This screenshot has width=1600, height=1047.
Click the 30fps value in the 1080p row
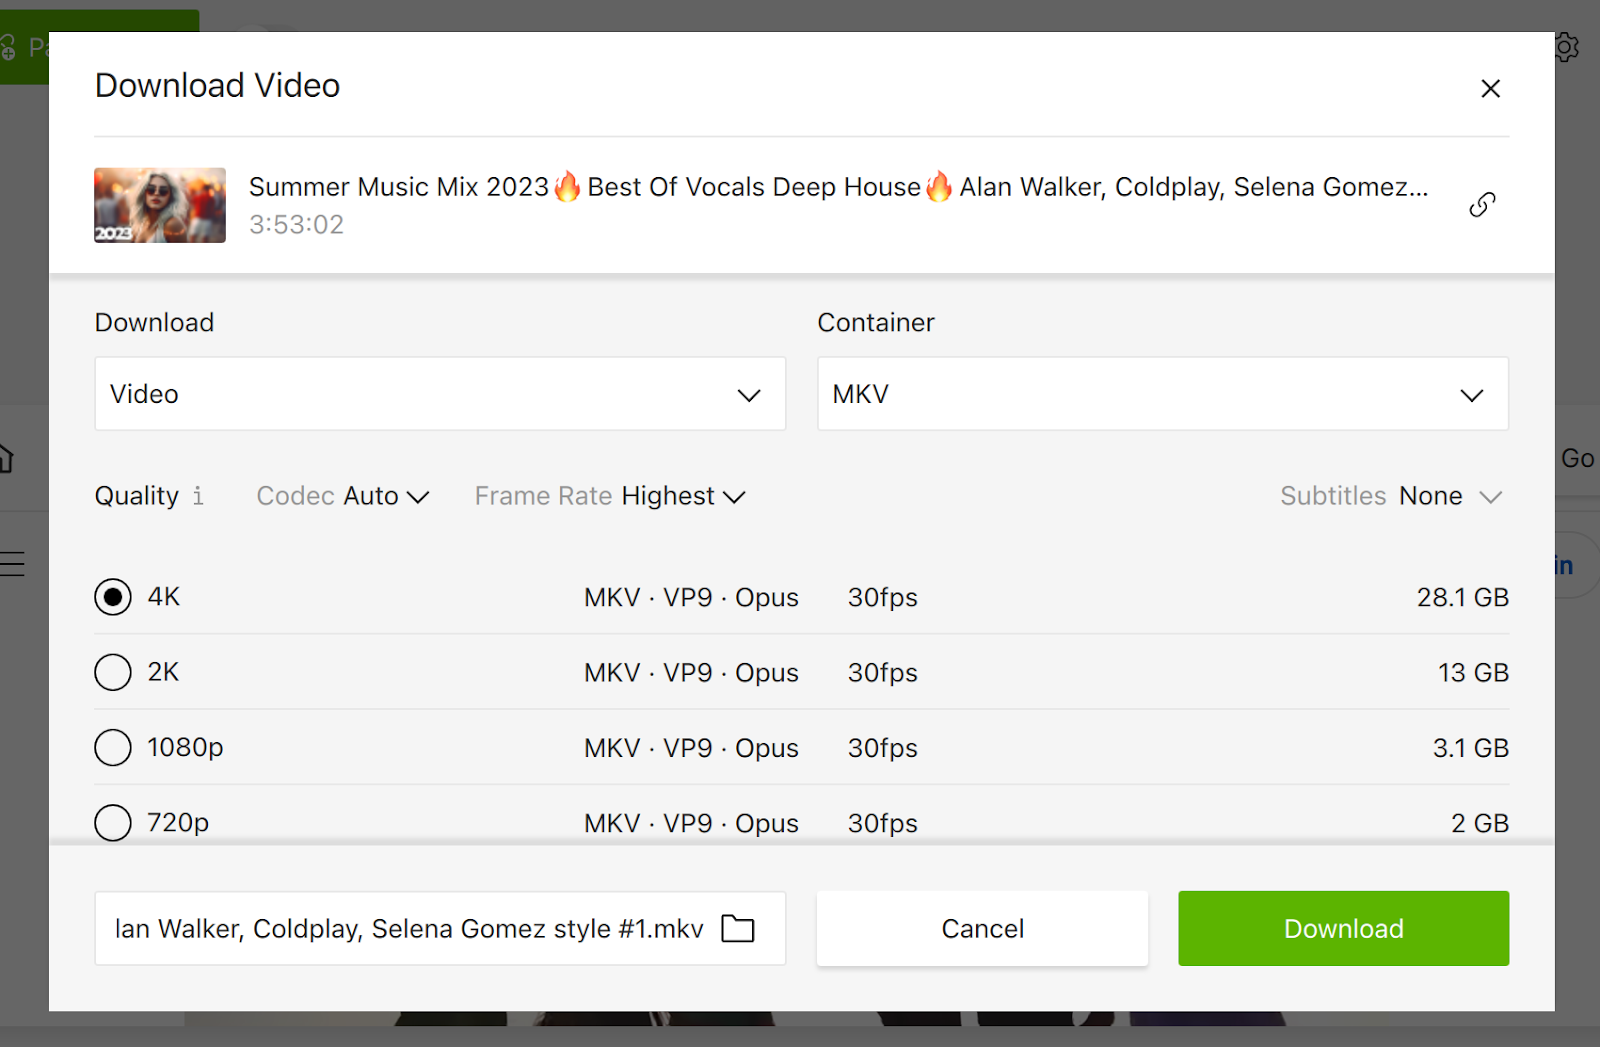coord(883,748)
